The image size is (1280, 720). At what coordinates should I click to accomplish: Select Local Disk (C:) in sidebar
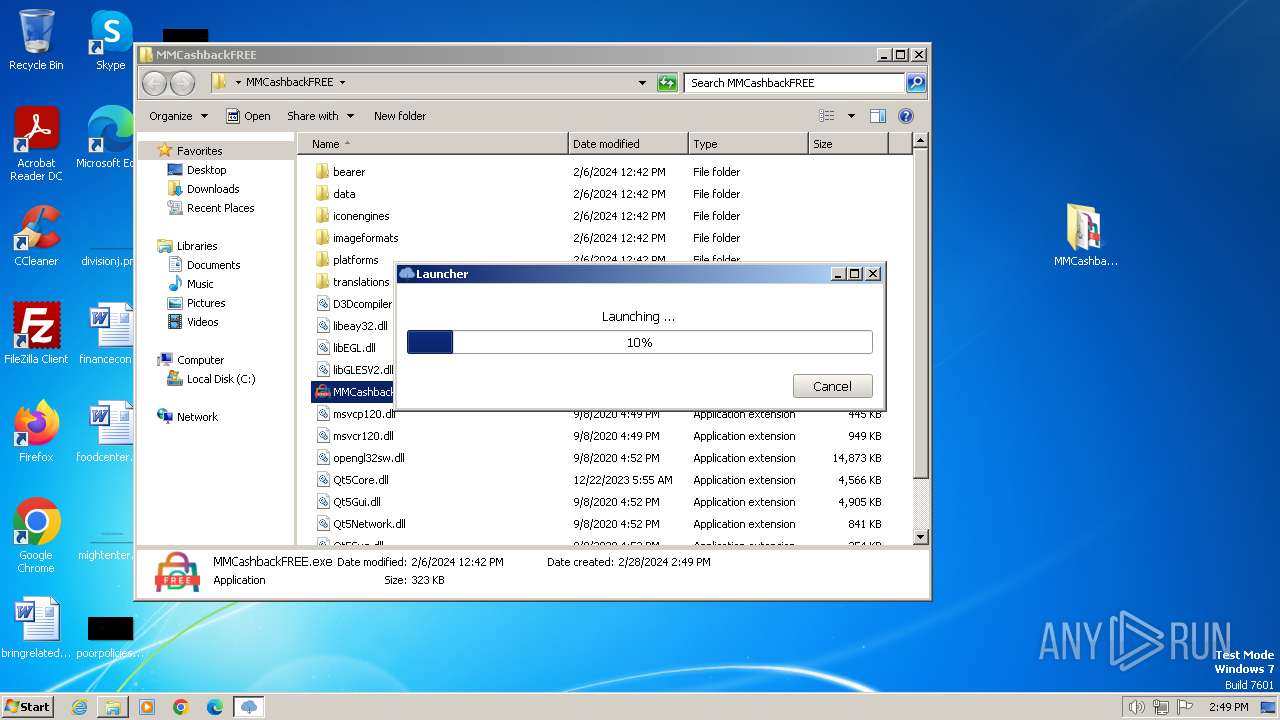point(220,379)
